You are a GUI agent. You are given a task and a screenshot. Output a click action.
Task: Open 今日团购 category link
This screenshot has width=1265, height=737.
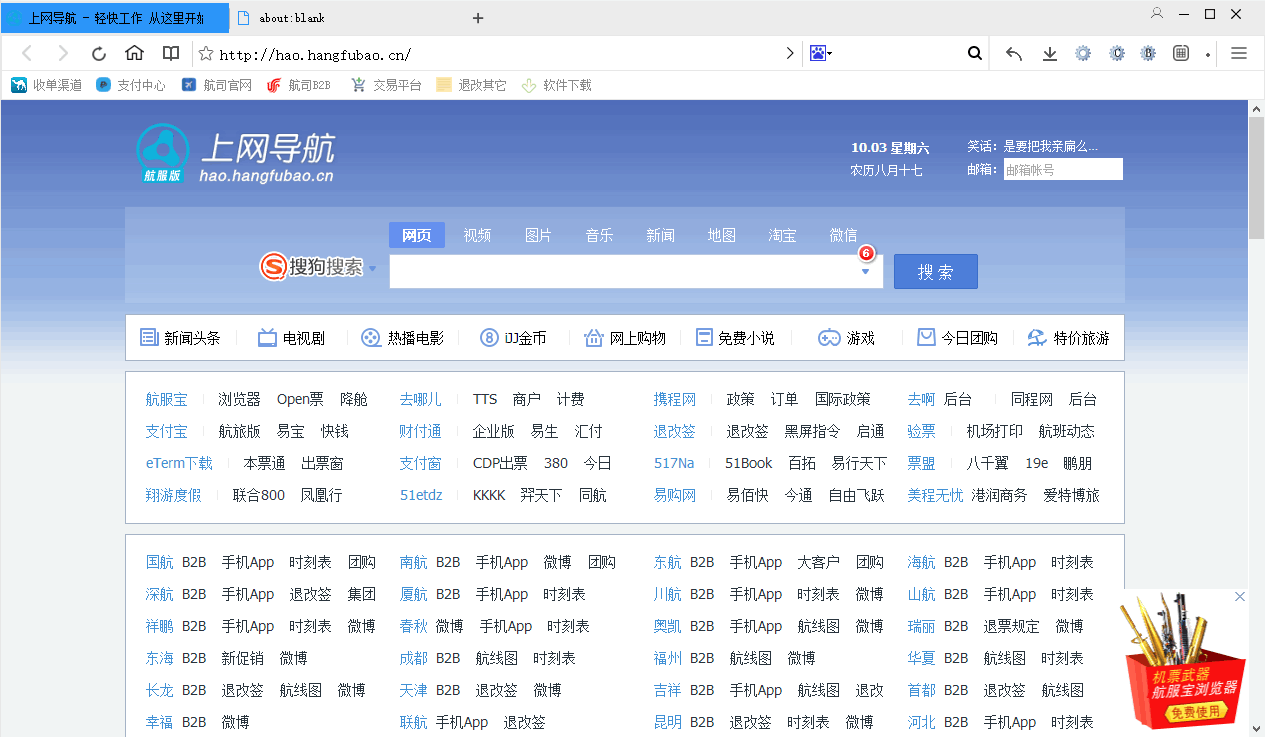(x=957, y=338)
